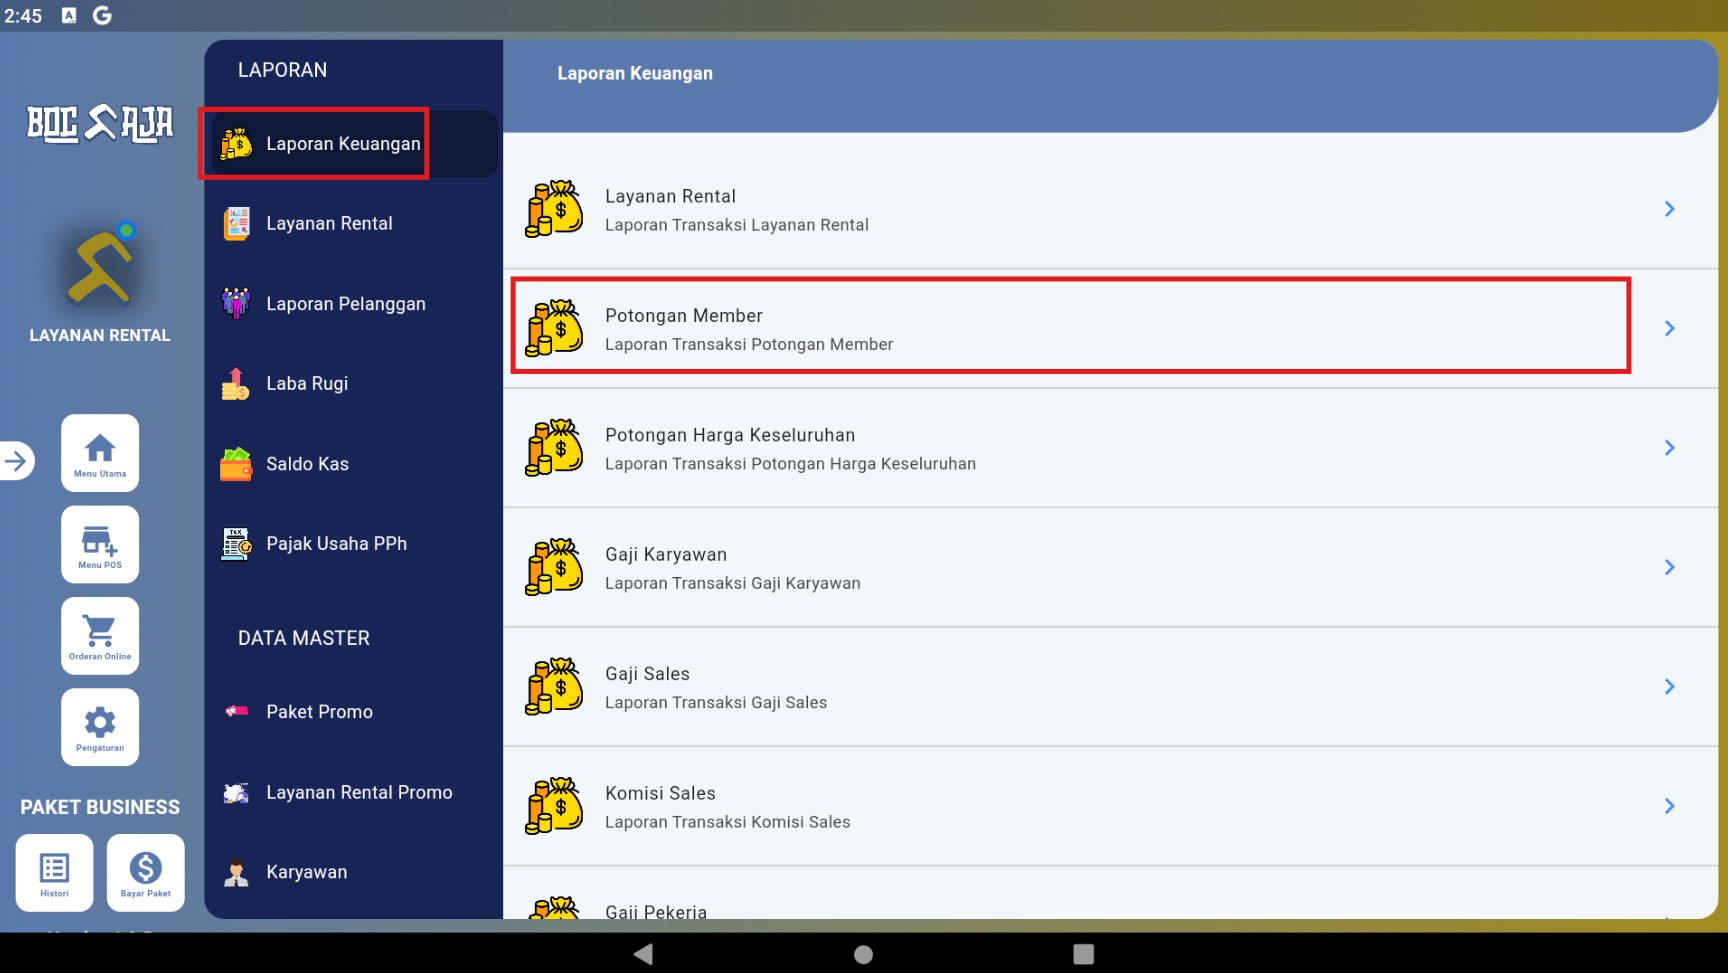Click 'Laporan Transaksi Gaji Karyawan' subtitle
Viewport: 1728px width, 973px height.
[733, 583]
